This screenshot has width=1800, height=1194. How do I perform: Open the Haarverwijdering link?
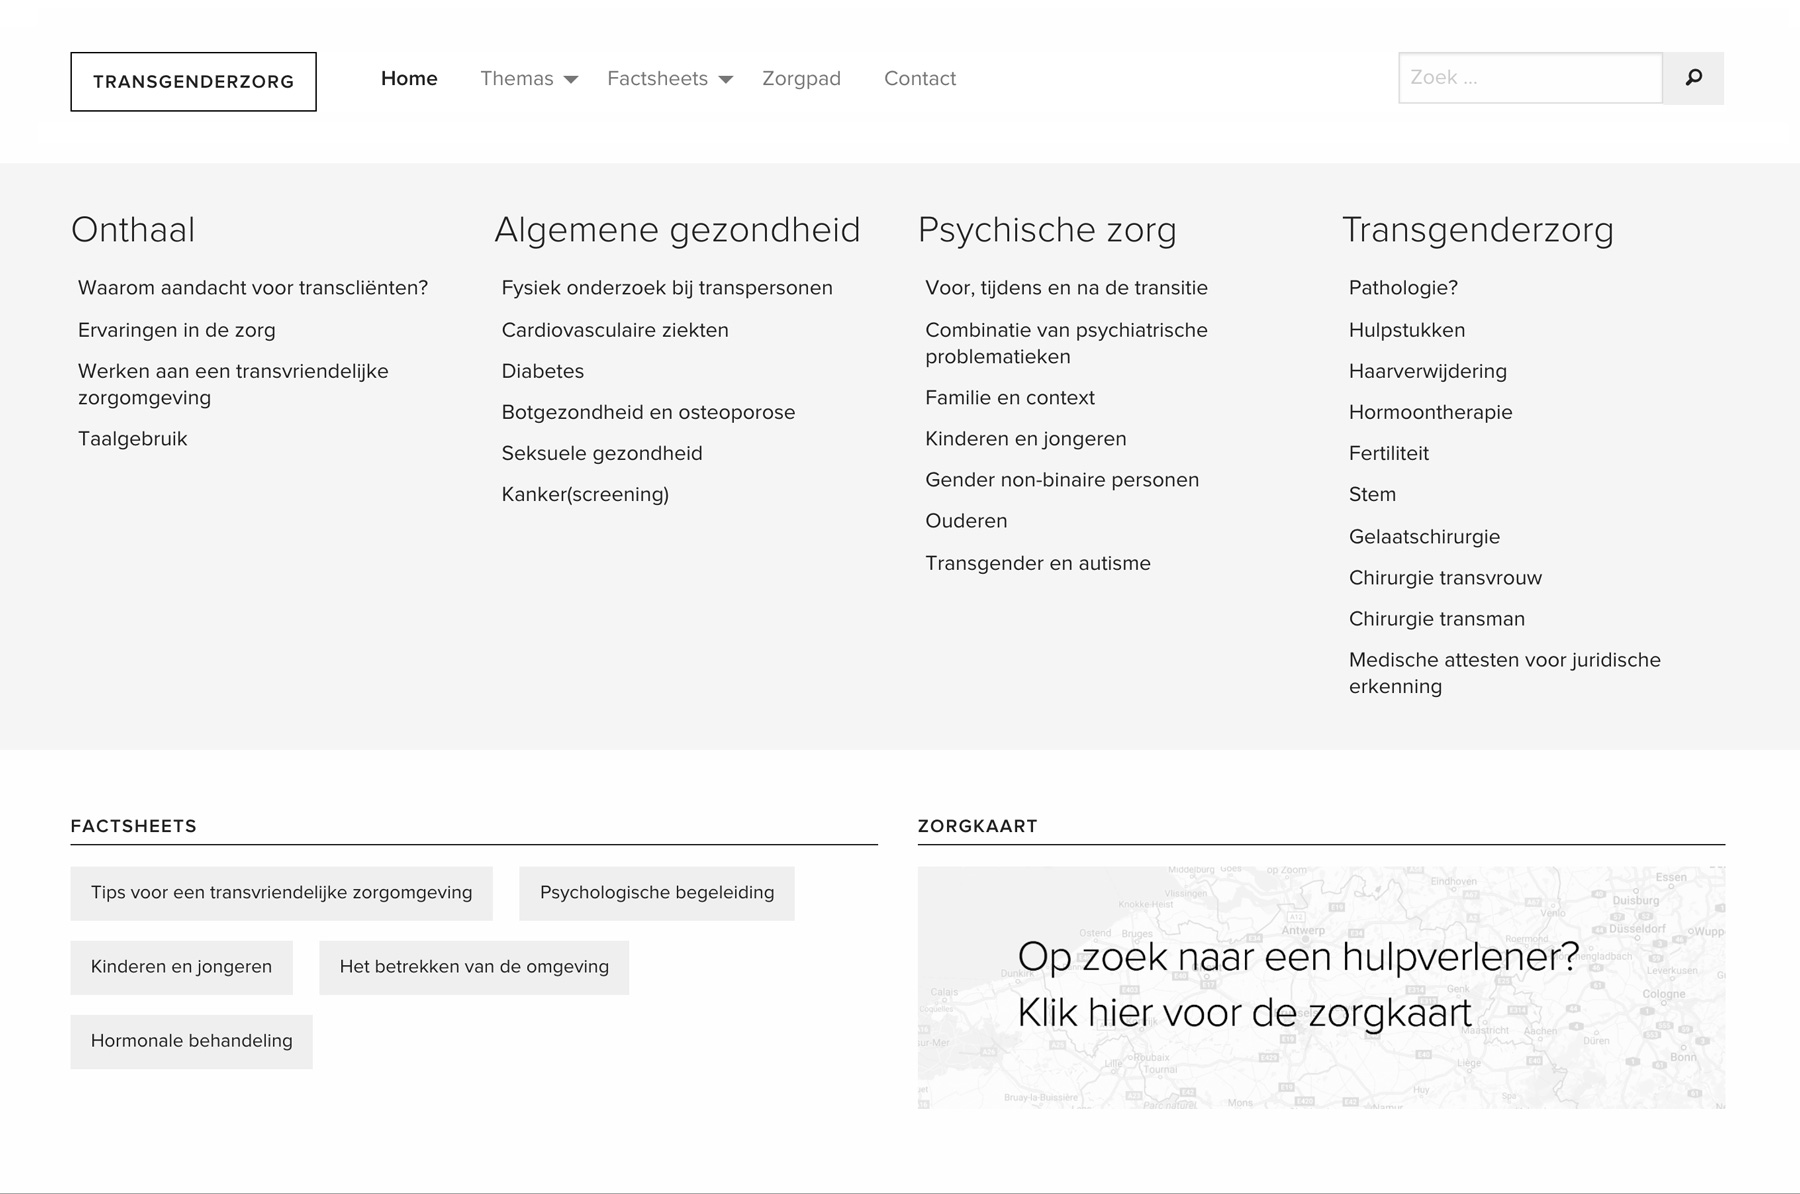[x=1428, y=371]
